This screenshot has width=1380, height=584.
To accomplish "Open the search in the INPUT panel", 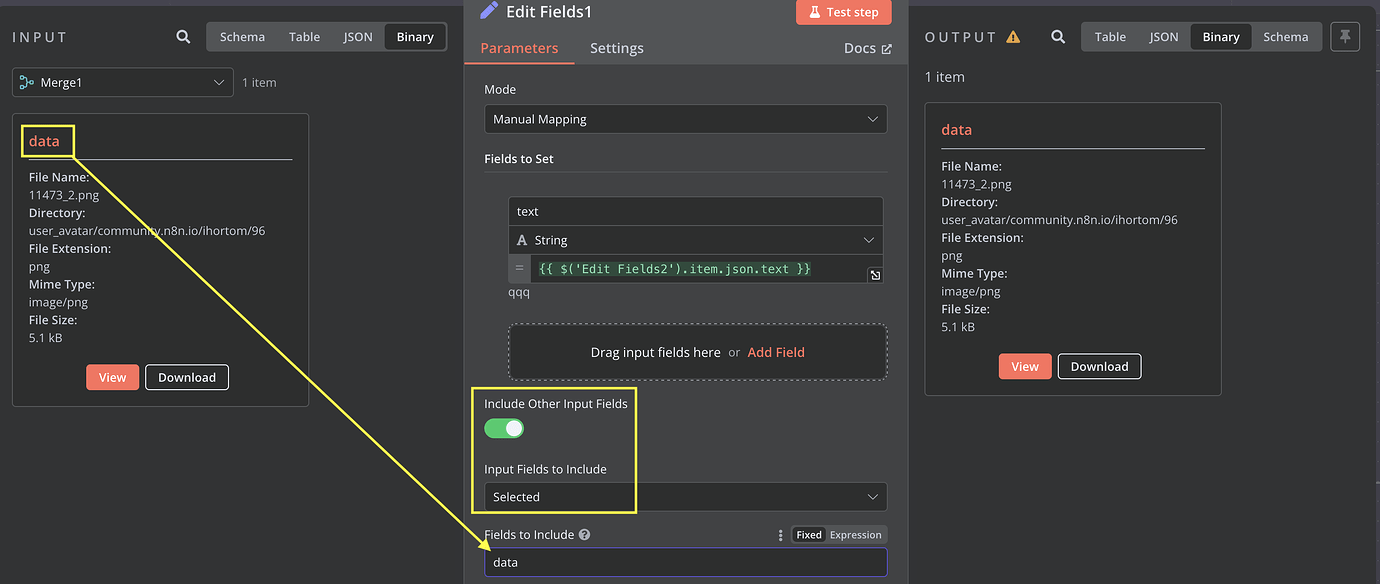I will pos(183,36).
